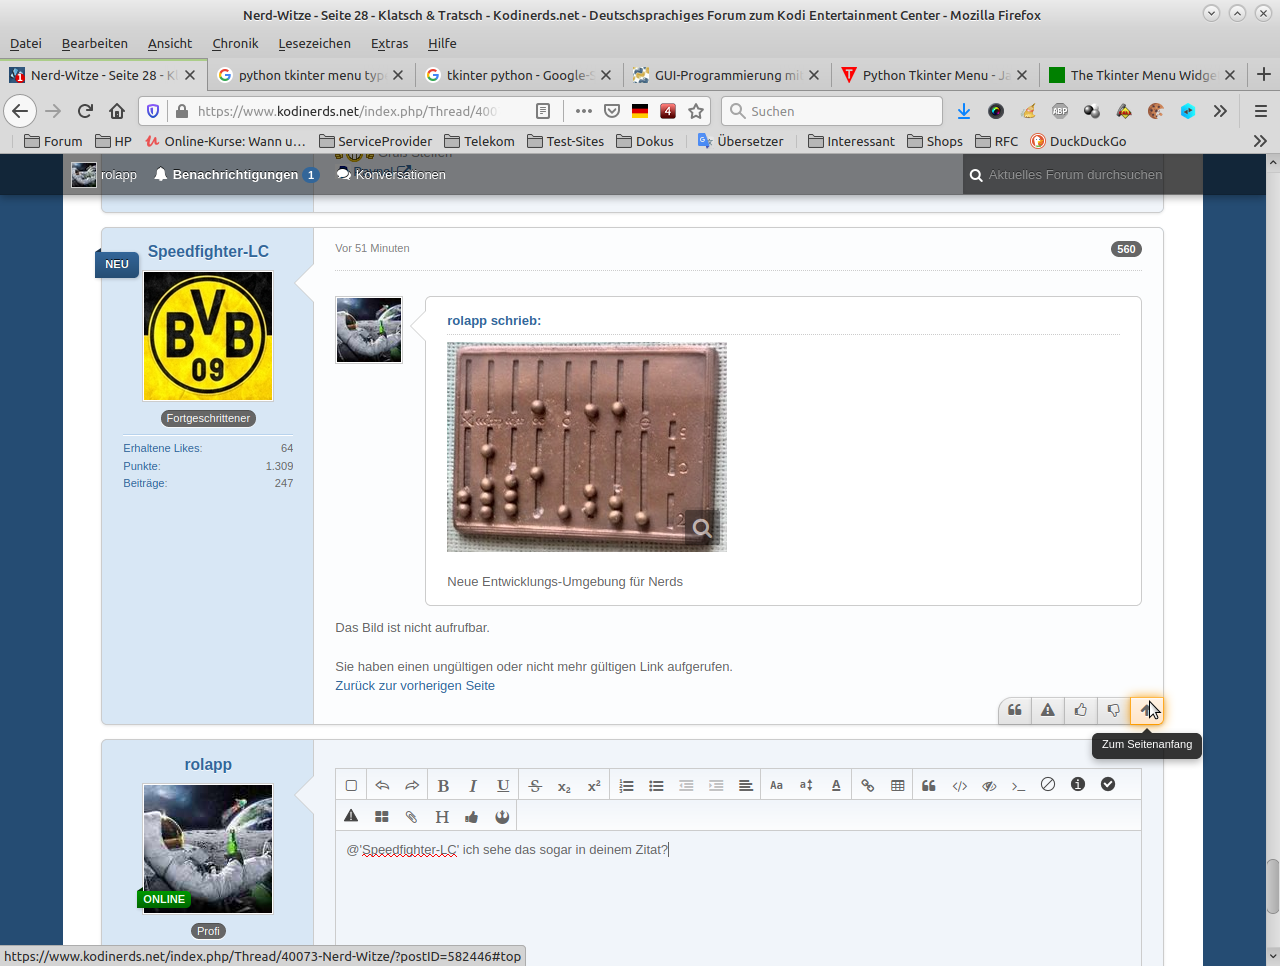Insert code block with the </> icon
The height and width of the screenshot is (966, 1280).
click(960, 785)
